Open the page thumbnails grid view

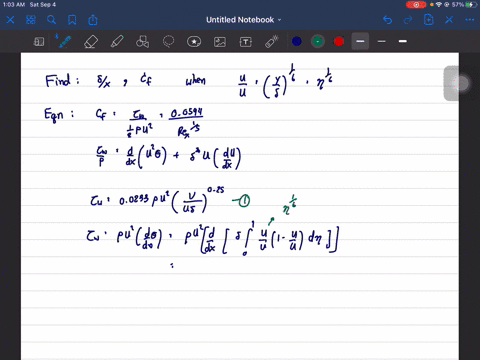31,20
